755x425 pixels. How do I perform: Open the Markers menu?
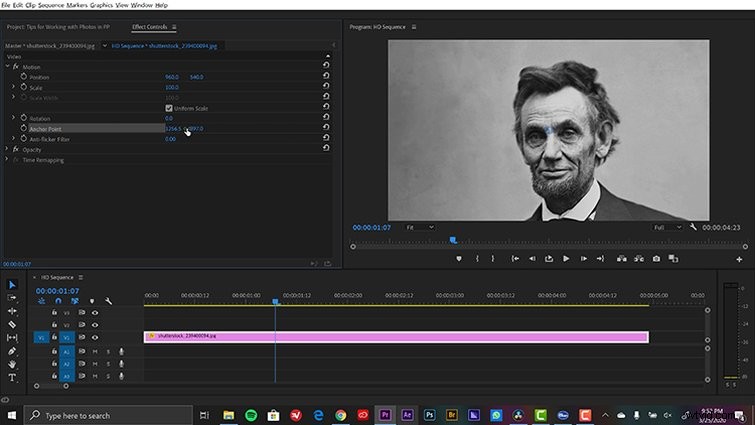pos(77,5)
